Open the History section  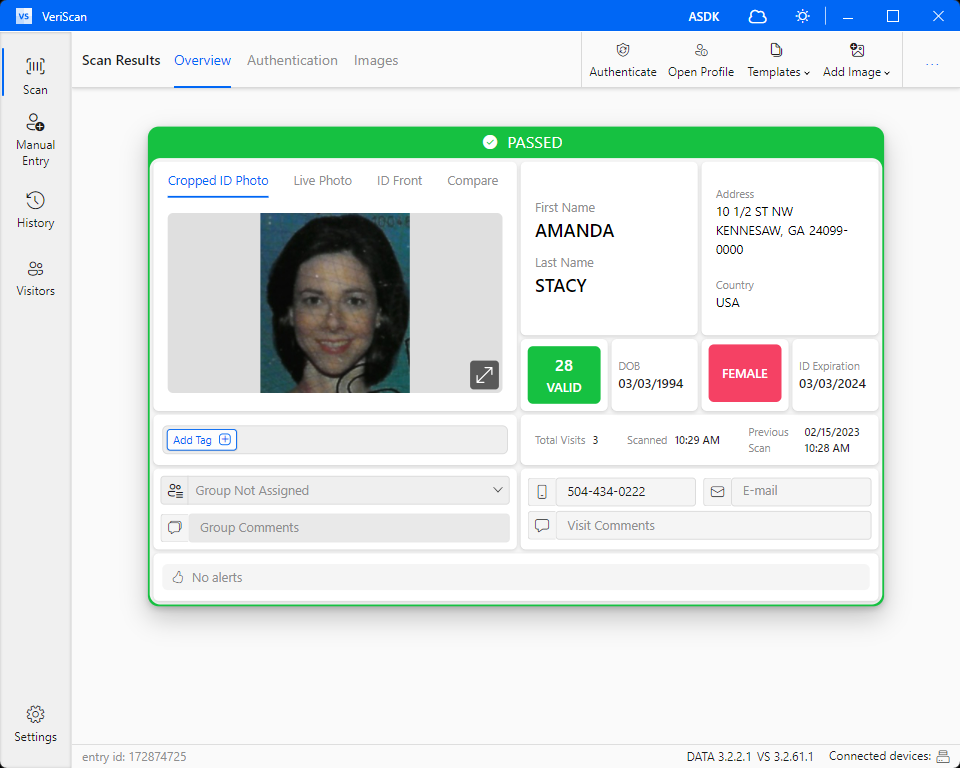36,209
